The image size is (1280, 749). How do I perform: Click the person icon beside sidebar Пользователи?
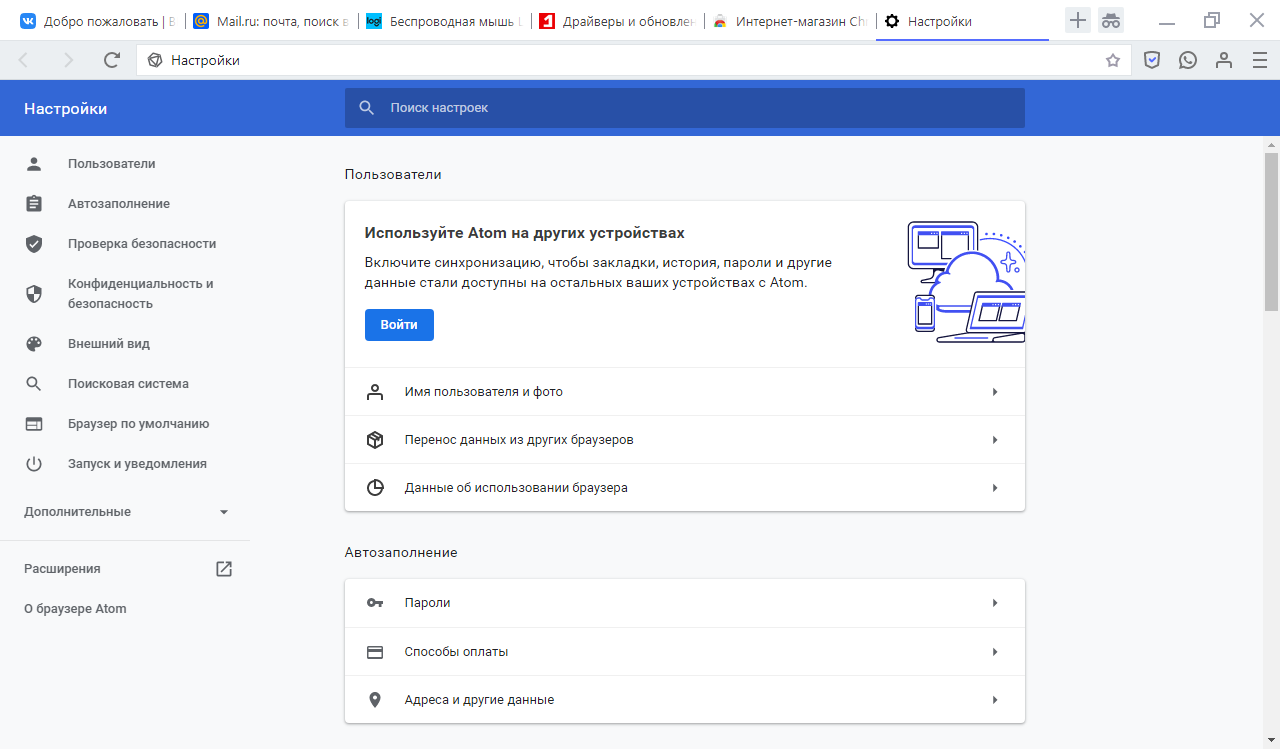[34, 163]
